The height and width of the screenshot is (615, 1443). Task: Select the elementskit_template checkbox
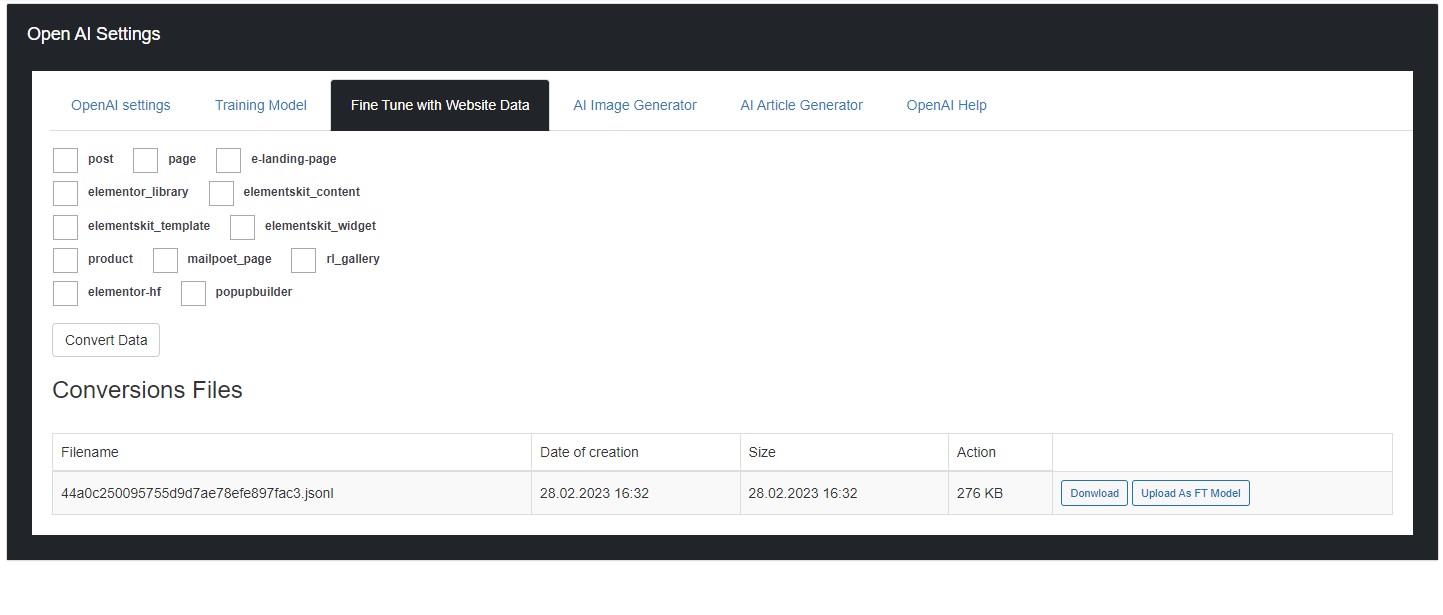(x=65, y=227)
